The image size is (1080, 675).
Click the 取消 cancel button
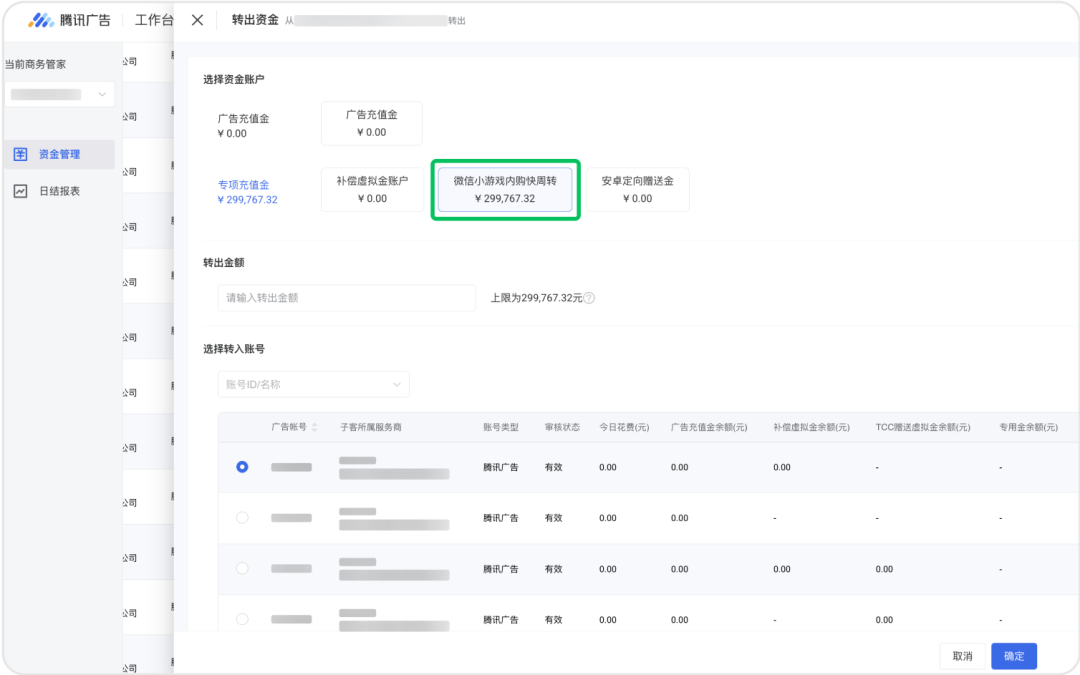click(x=961, y=655)
